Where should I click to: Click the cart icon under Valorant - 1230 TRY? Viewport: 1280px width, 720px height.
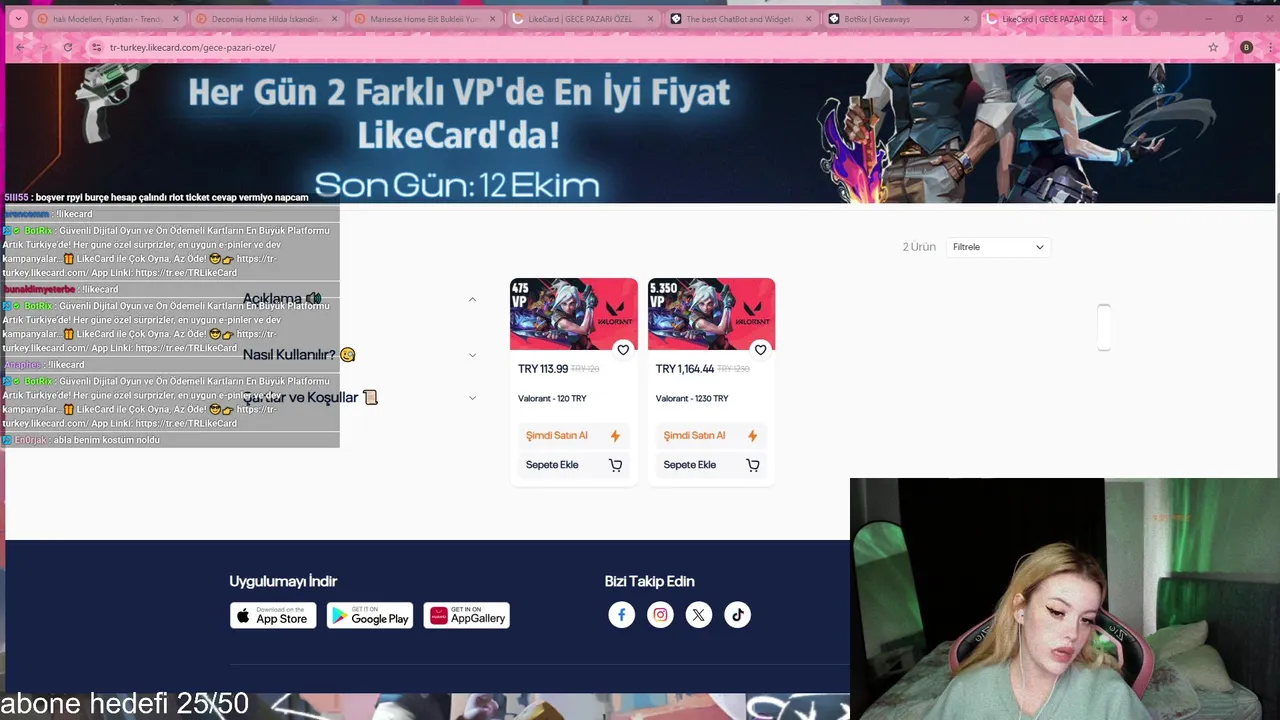753,465
